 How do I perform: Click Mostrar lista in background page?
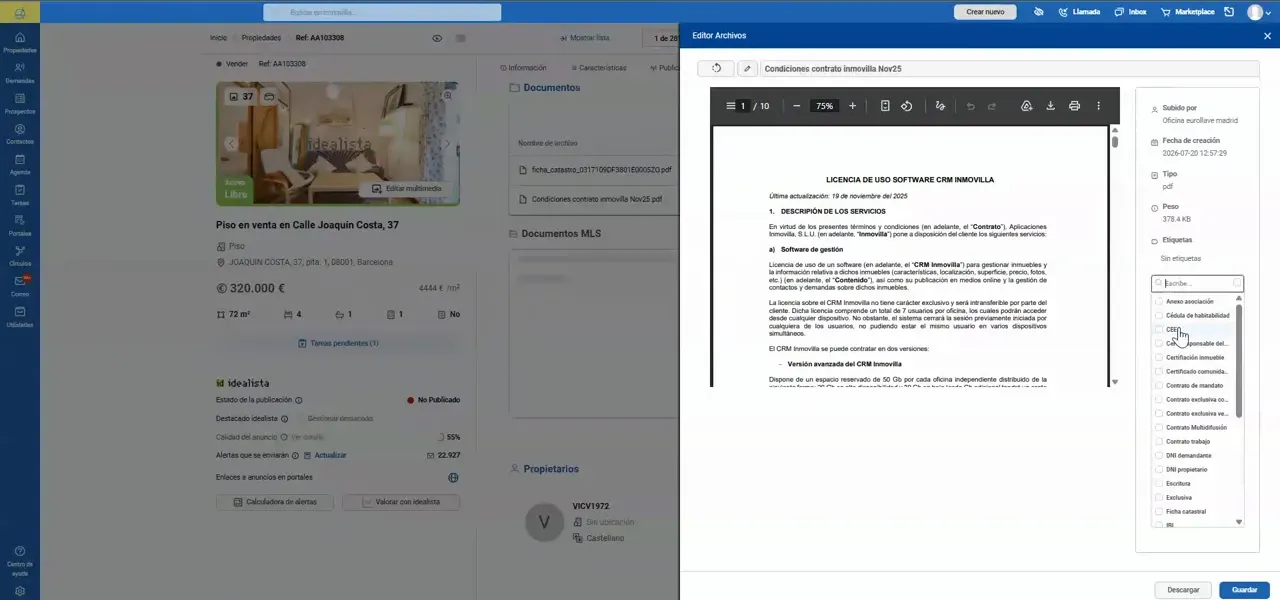pyautogui.click(x=584, y=38)
